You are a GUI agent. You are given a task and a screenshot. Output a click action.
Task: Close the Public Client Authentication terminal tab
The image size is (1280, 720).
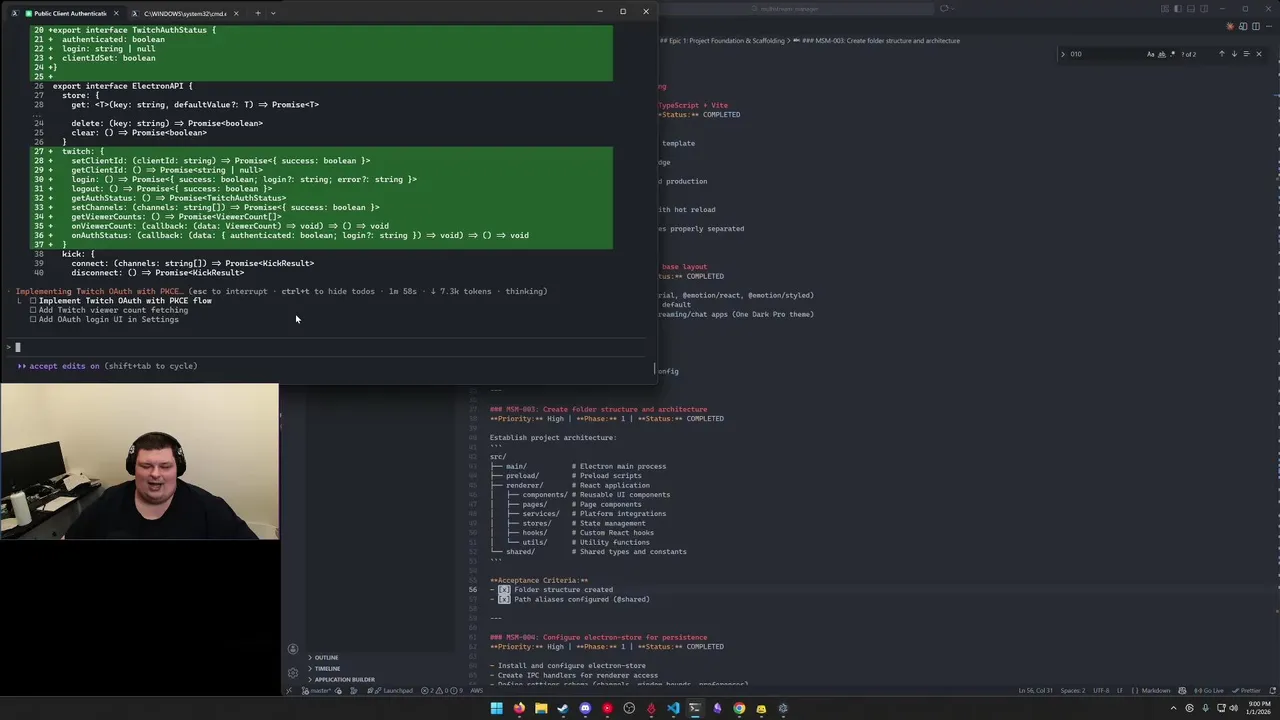116,13
